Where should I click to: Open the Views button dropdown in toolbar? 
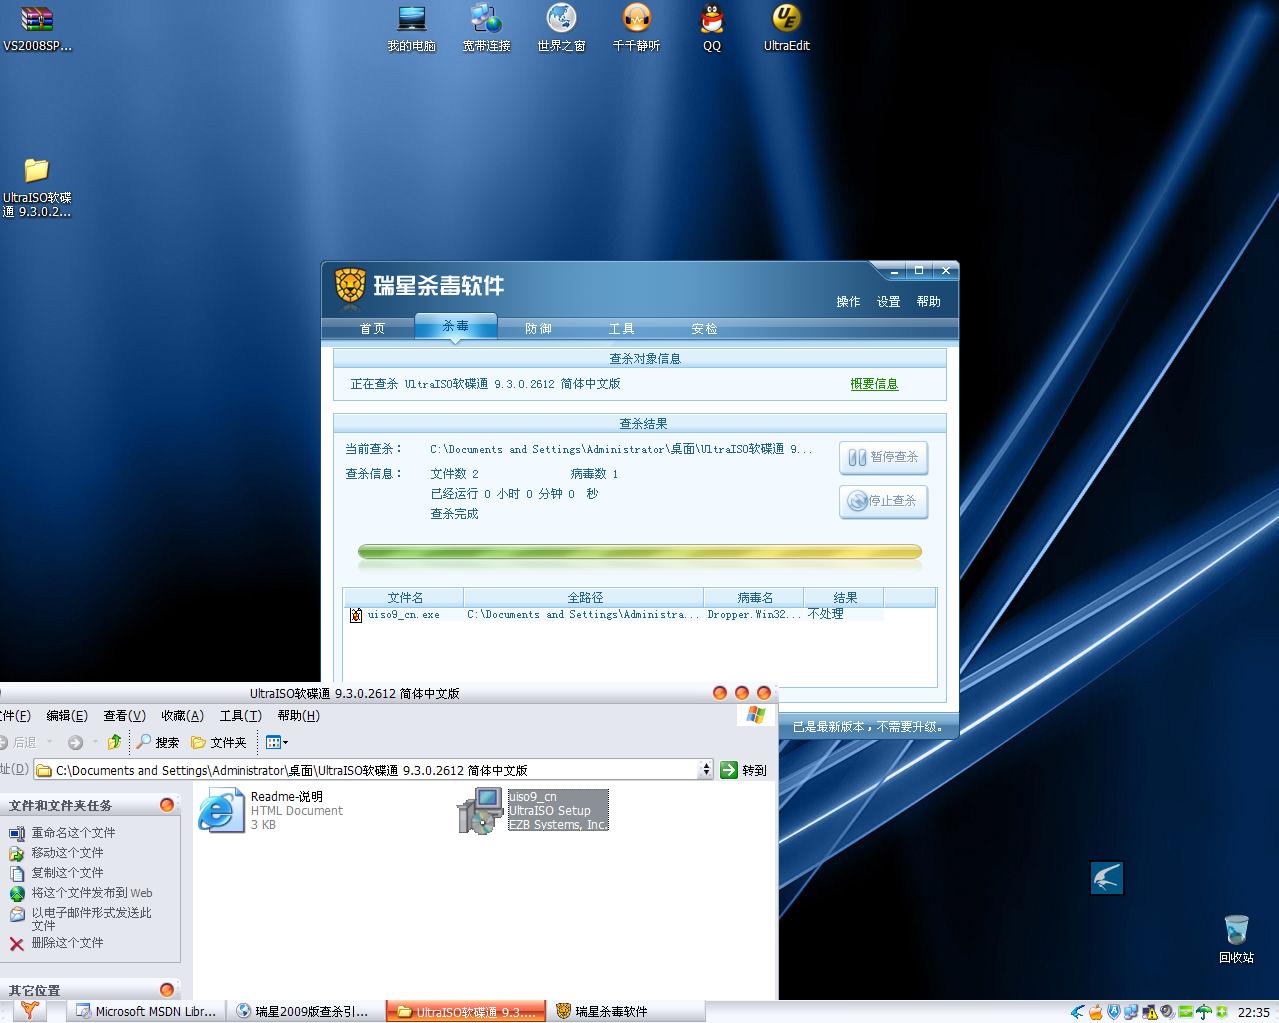coord(277,742)
